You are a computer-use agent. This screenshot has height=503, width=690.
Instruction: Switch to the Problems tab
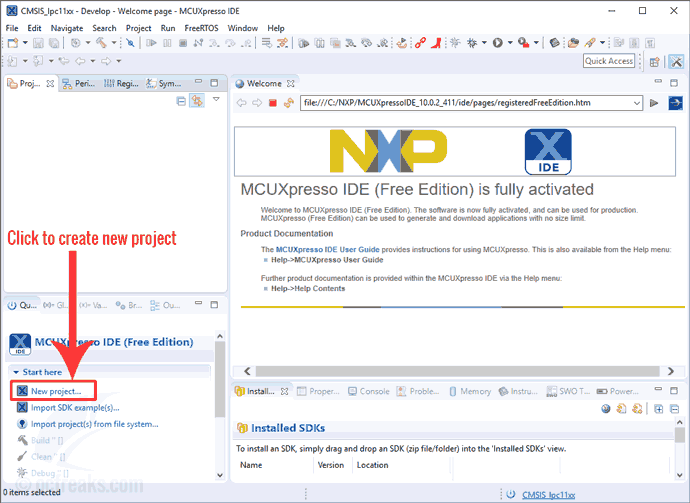click(418, 391)
